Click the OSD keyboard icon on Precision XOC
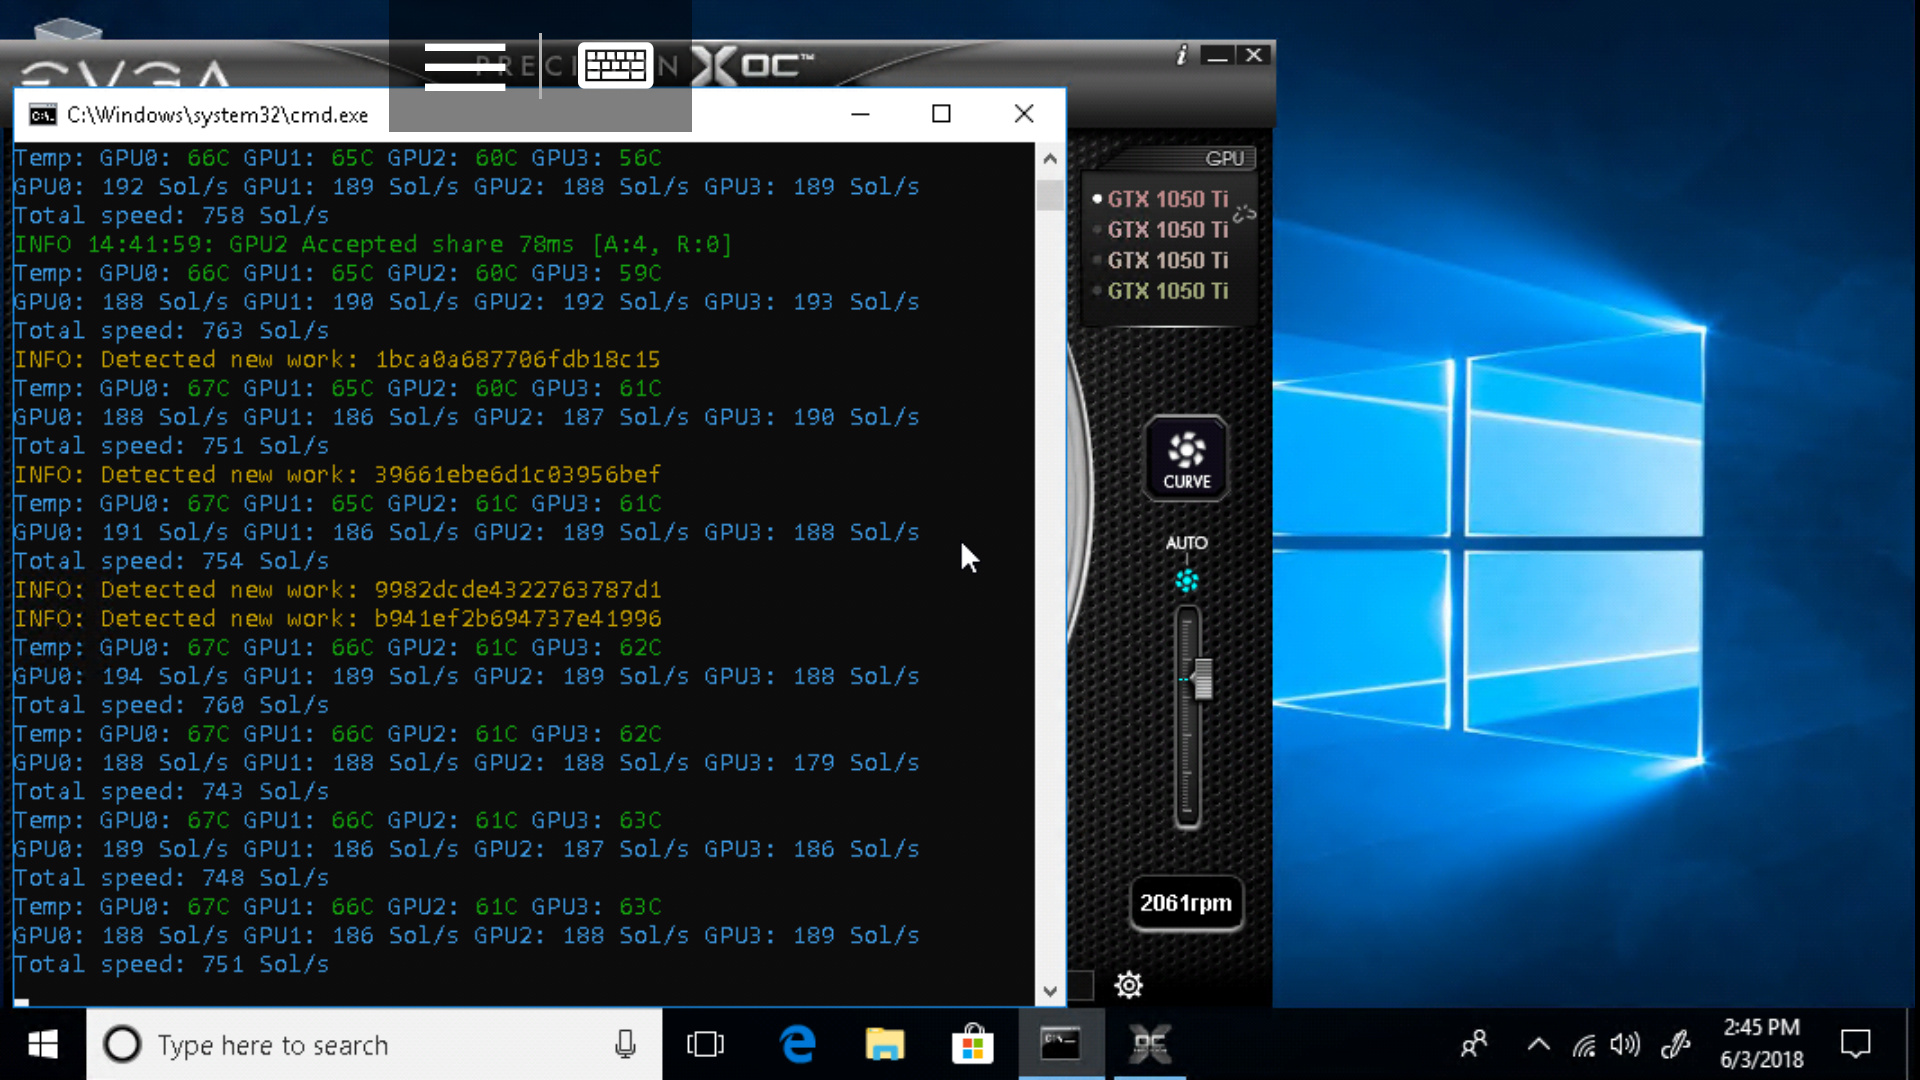Image resolution: width=1920 pixels, height=1080 pixels. point(616,64)
